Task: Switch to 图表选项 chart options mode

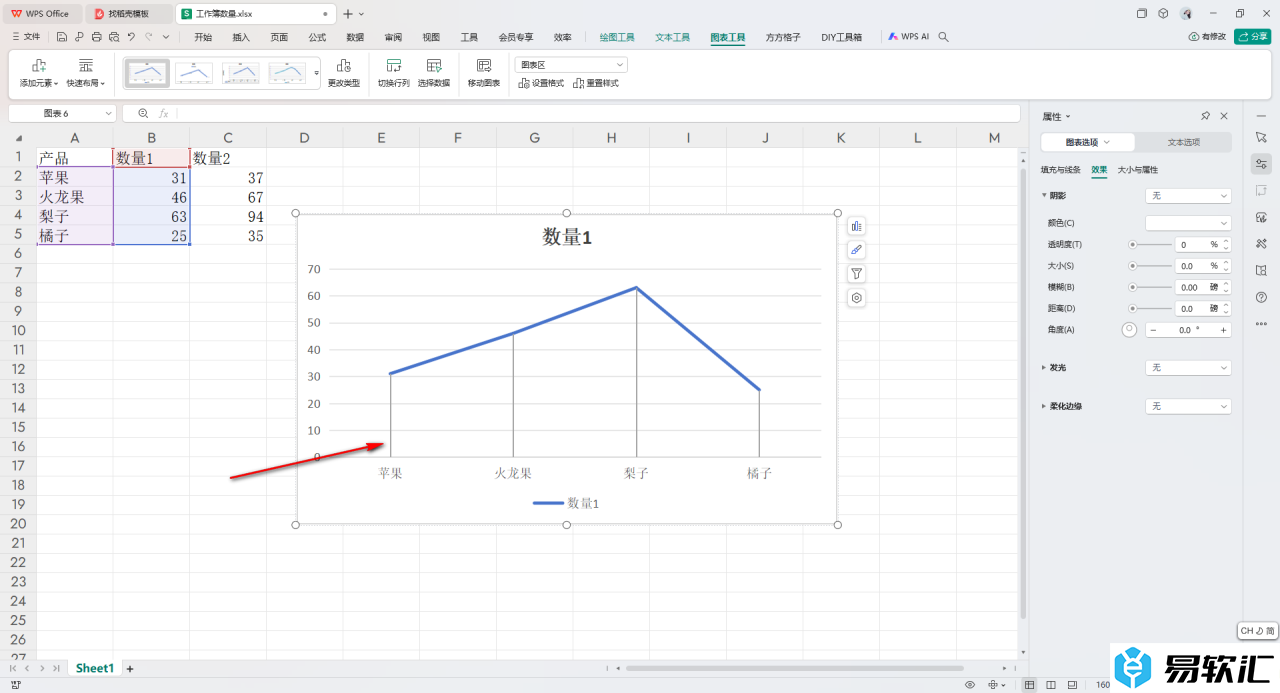Action: pos(1088,142)
